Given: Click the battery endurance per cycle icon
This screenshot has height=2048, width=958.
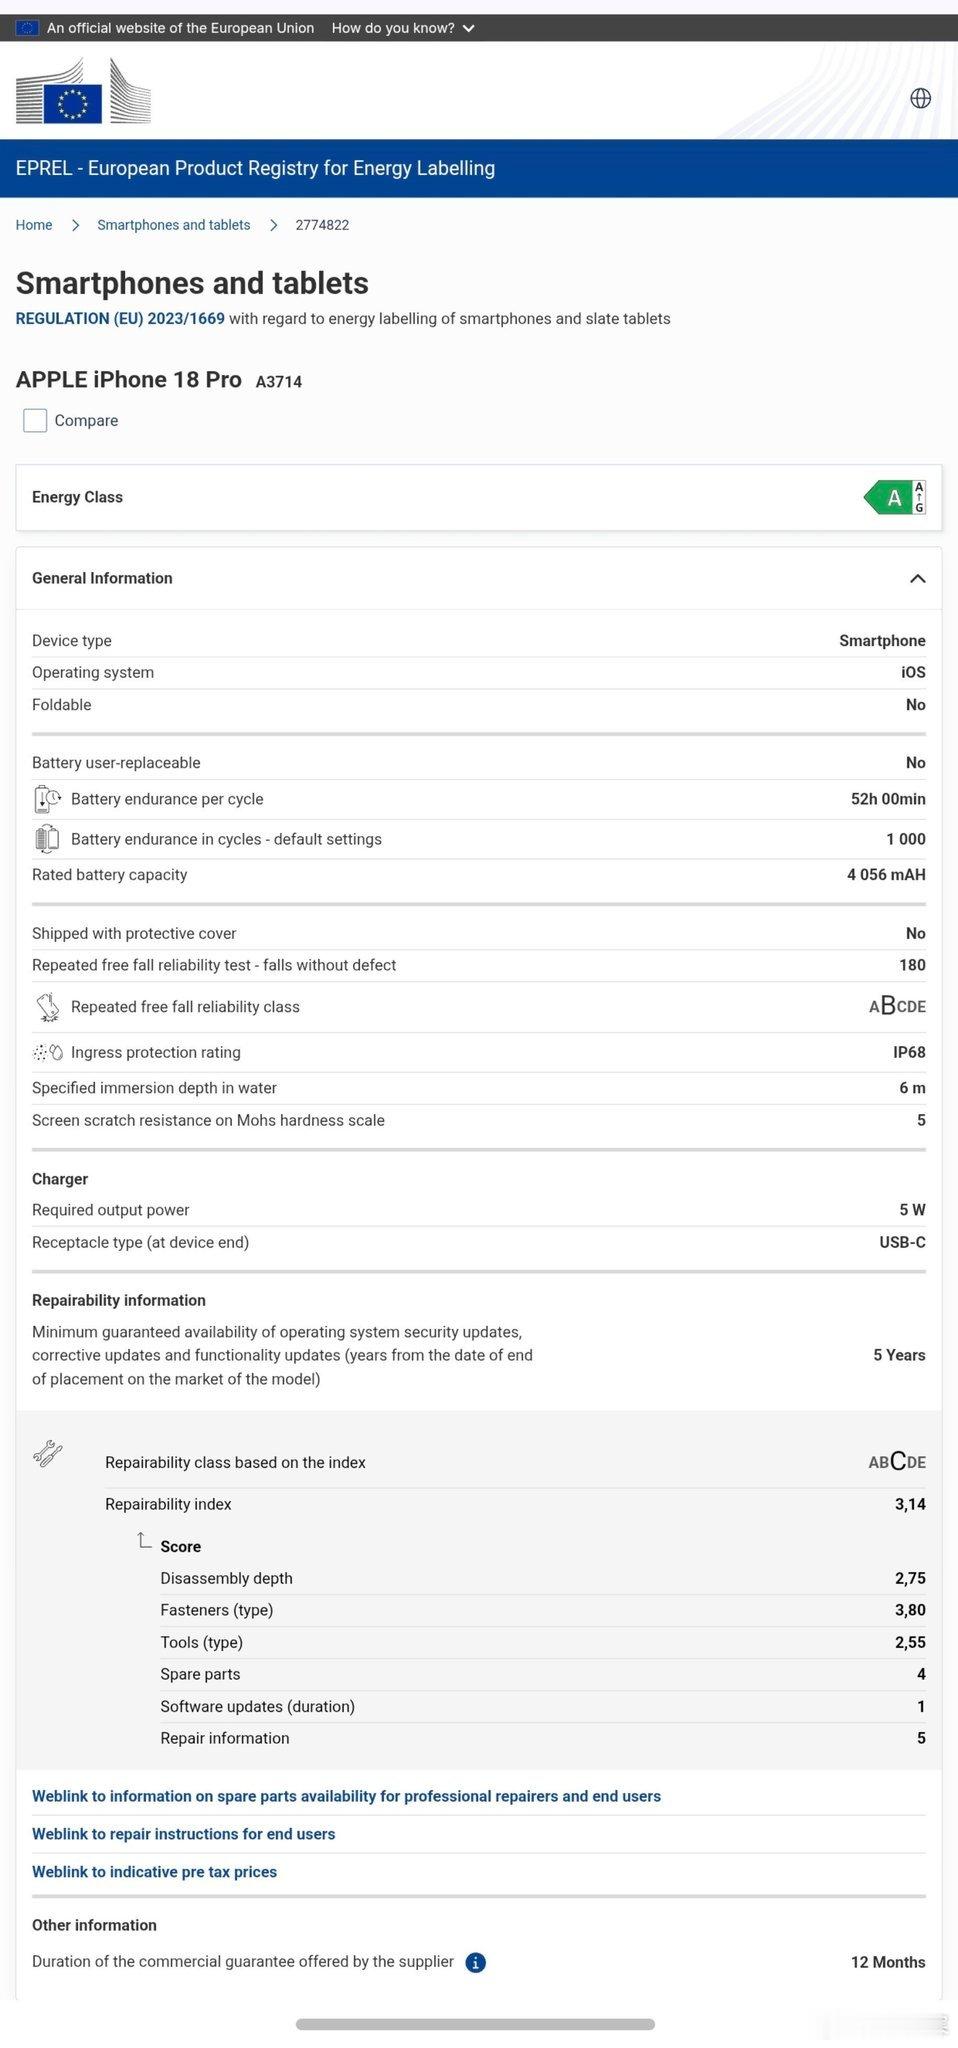Looking at the screenshot, I should pos(47,799).
